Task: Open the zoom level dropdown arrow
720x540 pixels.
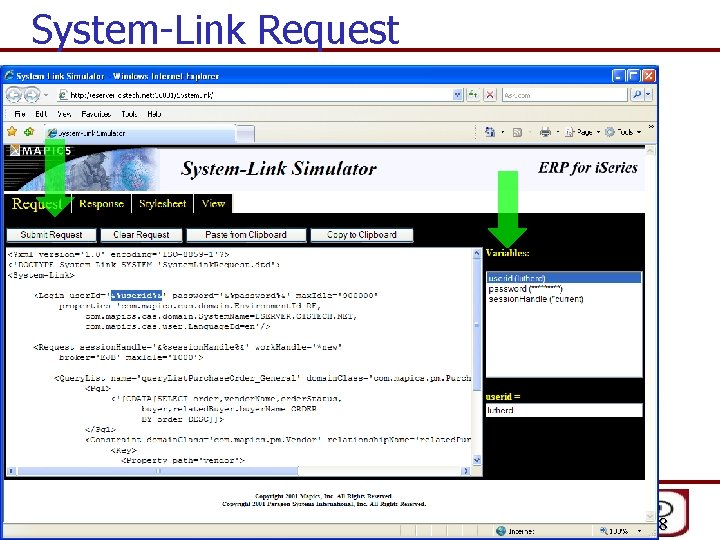Action: click(640, 531)
